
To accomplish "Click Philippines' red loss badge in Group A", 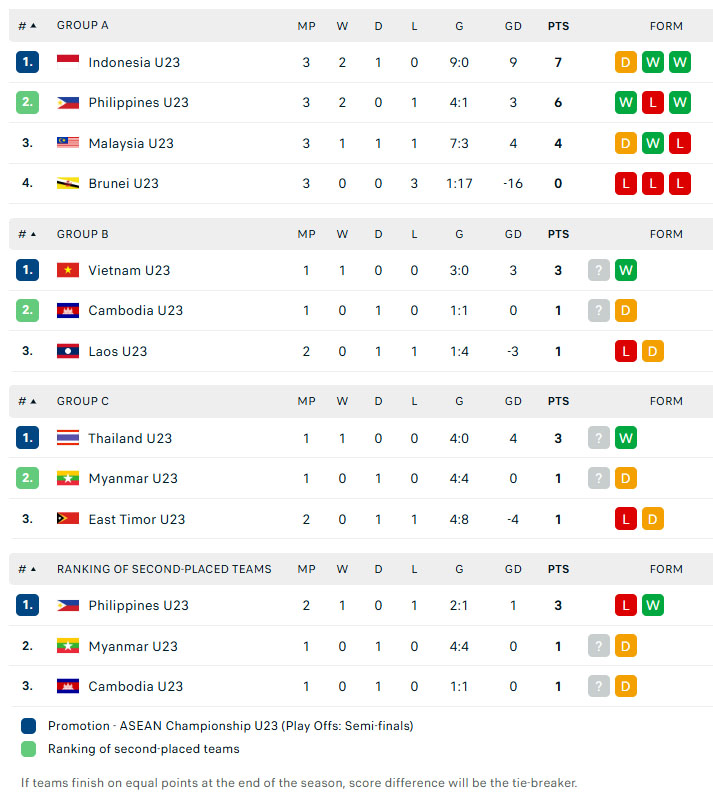I will click(653, 103).
